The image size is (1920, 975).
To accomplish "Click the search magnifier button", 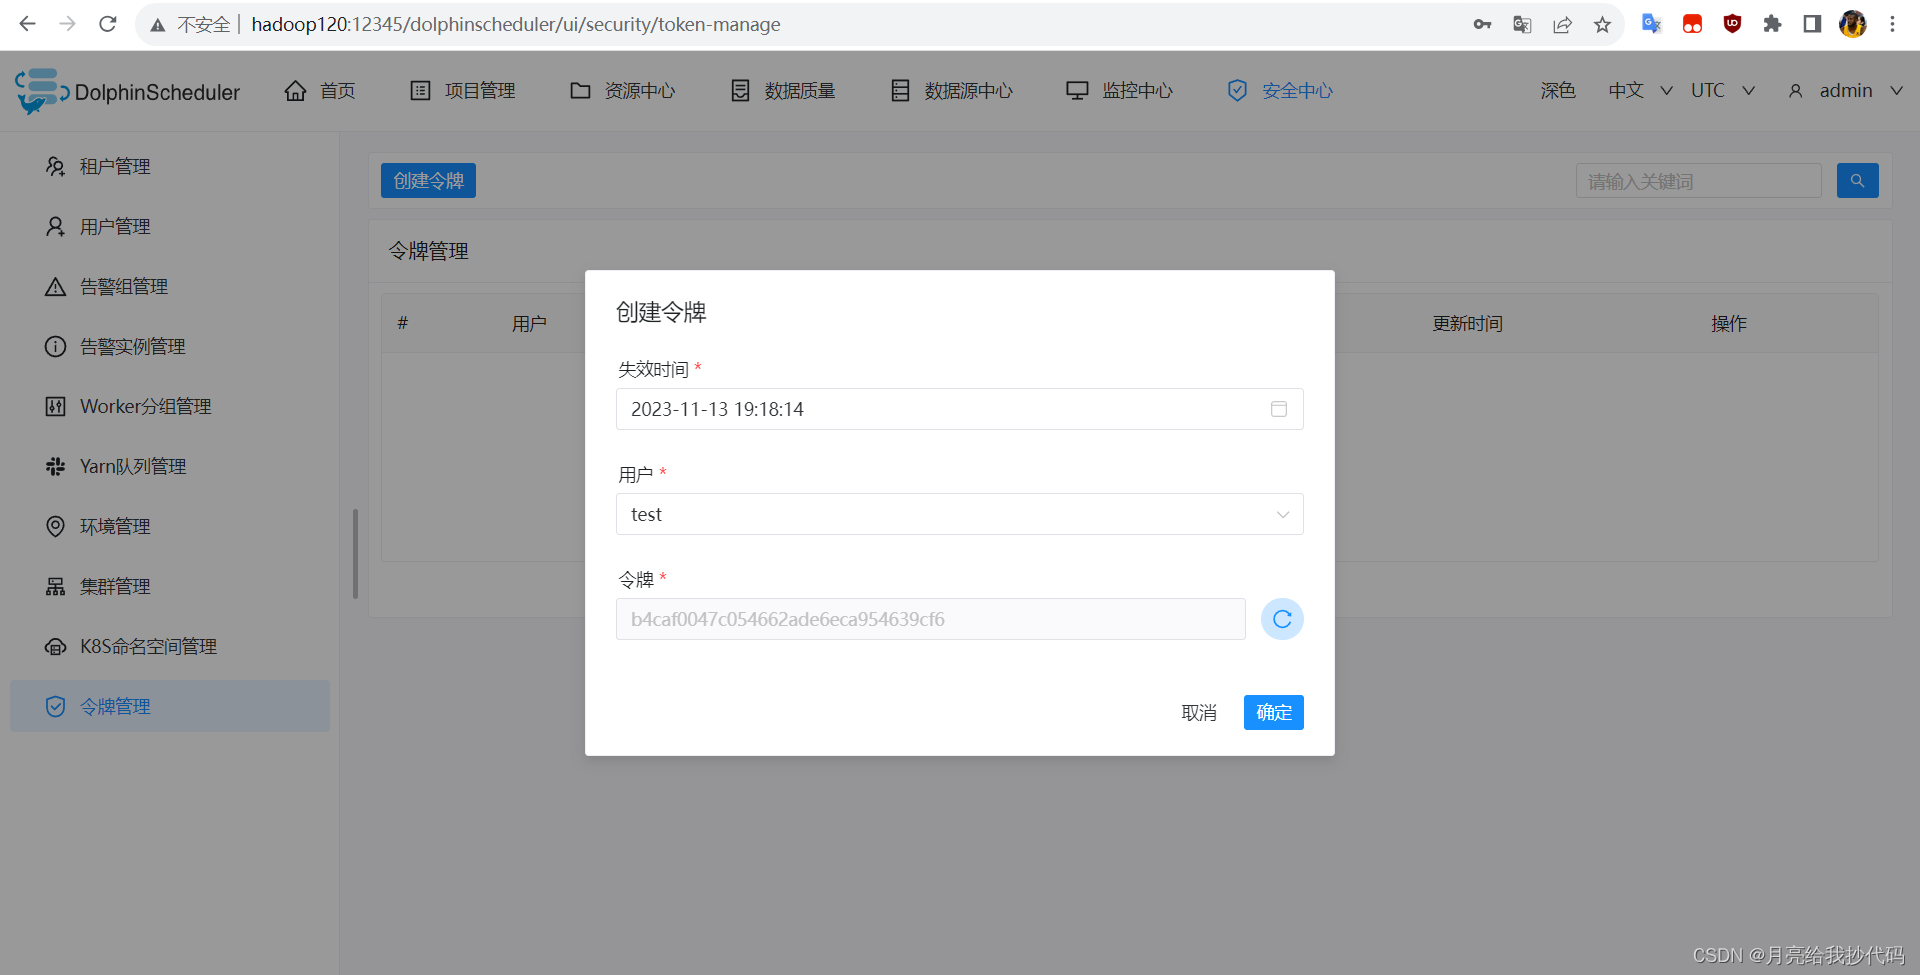I will point(1857,181).
